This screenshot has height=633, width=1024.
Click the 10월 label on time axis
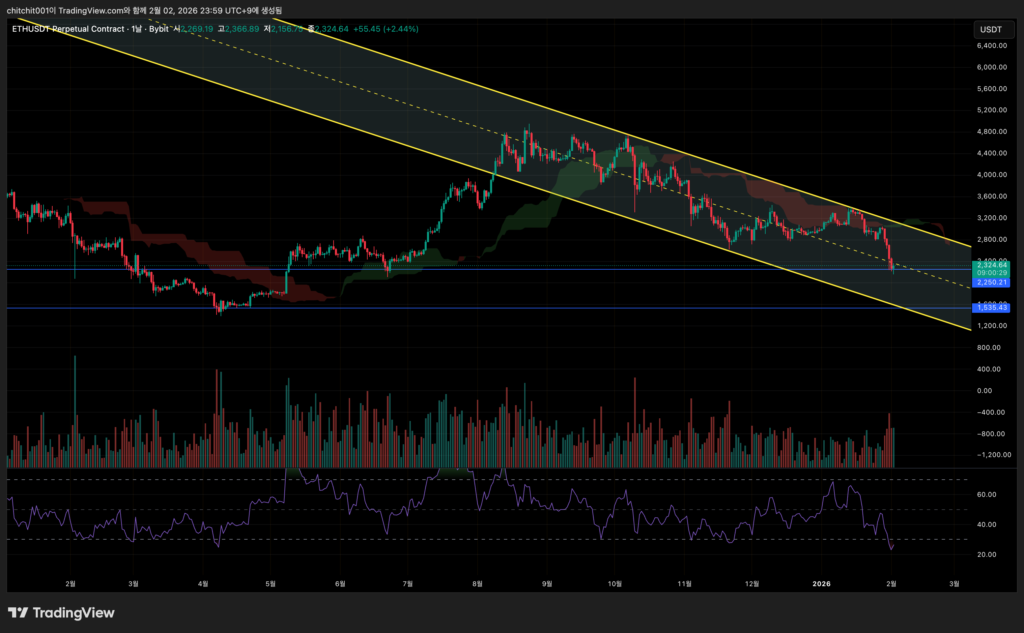pyautogui.click(x=615, y=582)
